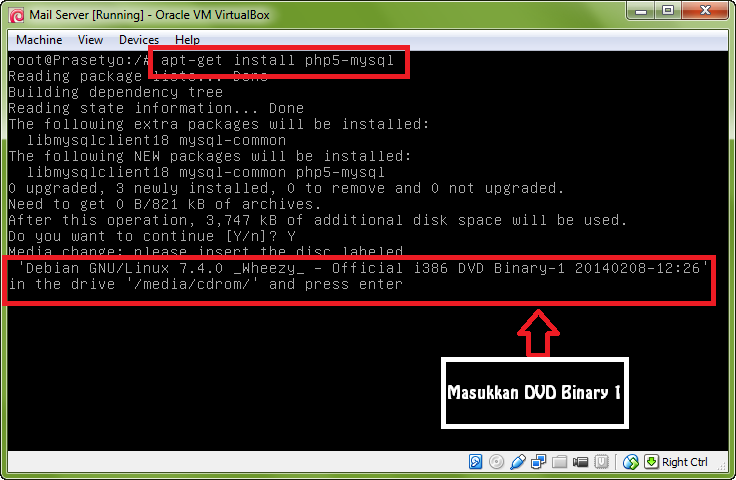The width and height of the screenshot is (736, 480).
Task: Click the optical disc (CD/DVD) status icon
Action: point(496,462)
